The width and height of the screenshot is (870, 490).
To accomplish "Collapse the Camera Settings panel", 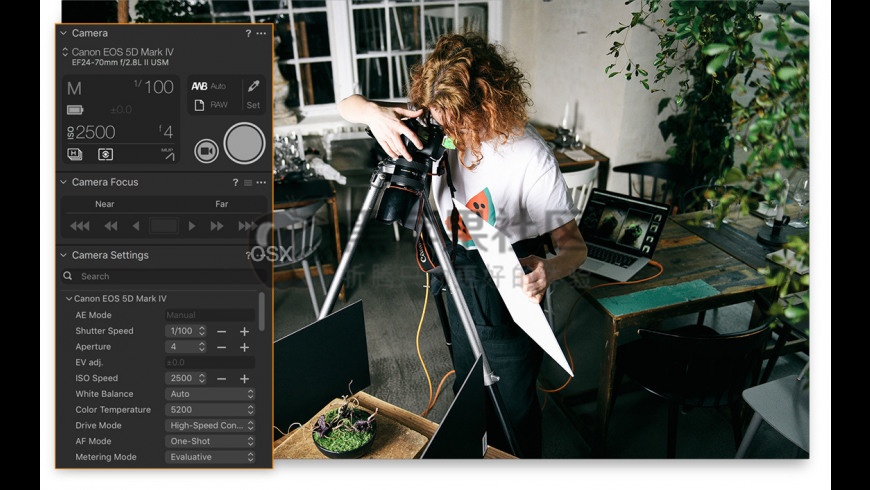I will click(x=63, y=255).
